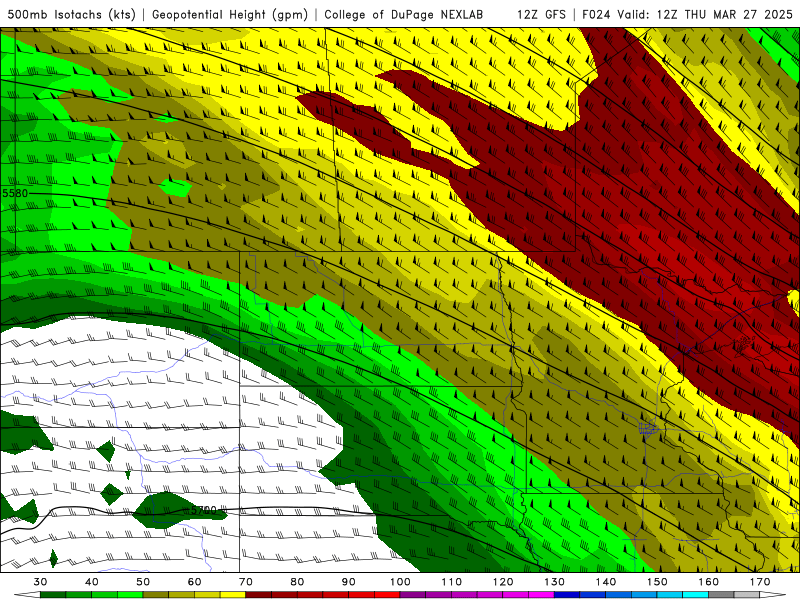Click the brightest lime green legend segment
The width and height of the screenshot is (800, 600).
pyautogui.click(x=130, y=595)
